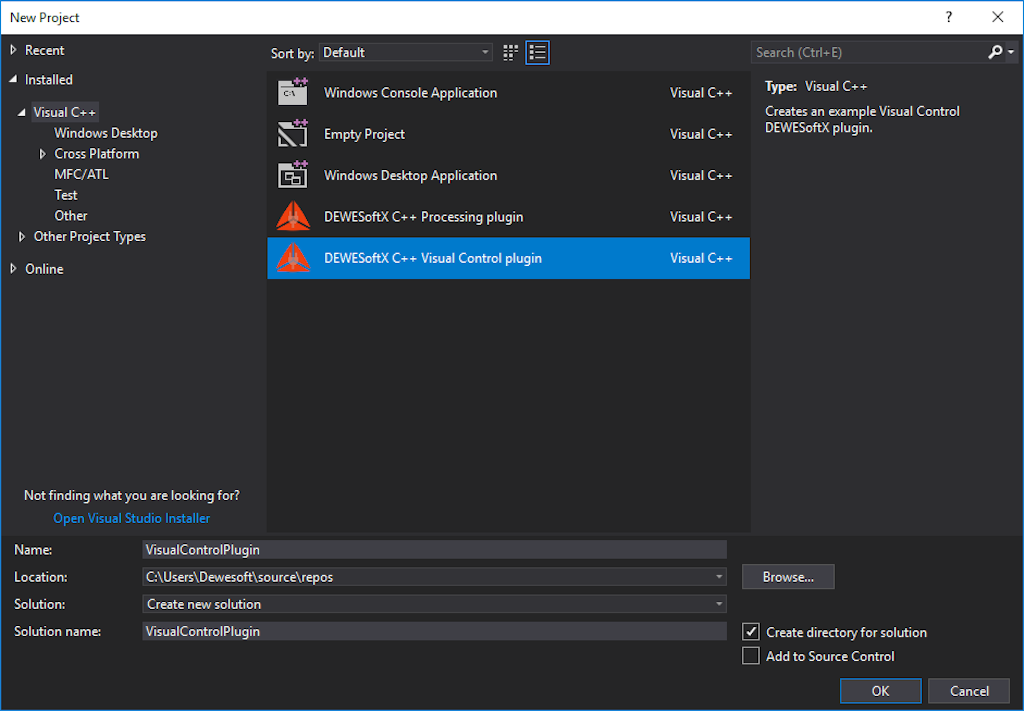This screenshot has width=1024, height=711.
Task: Select the Visual C++ tree label
Action: (65, 112)
